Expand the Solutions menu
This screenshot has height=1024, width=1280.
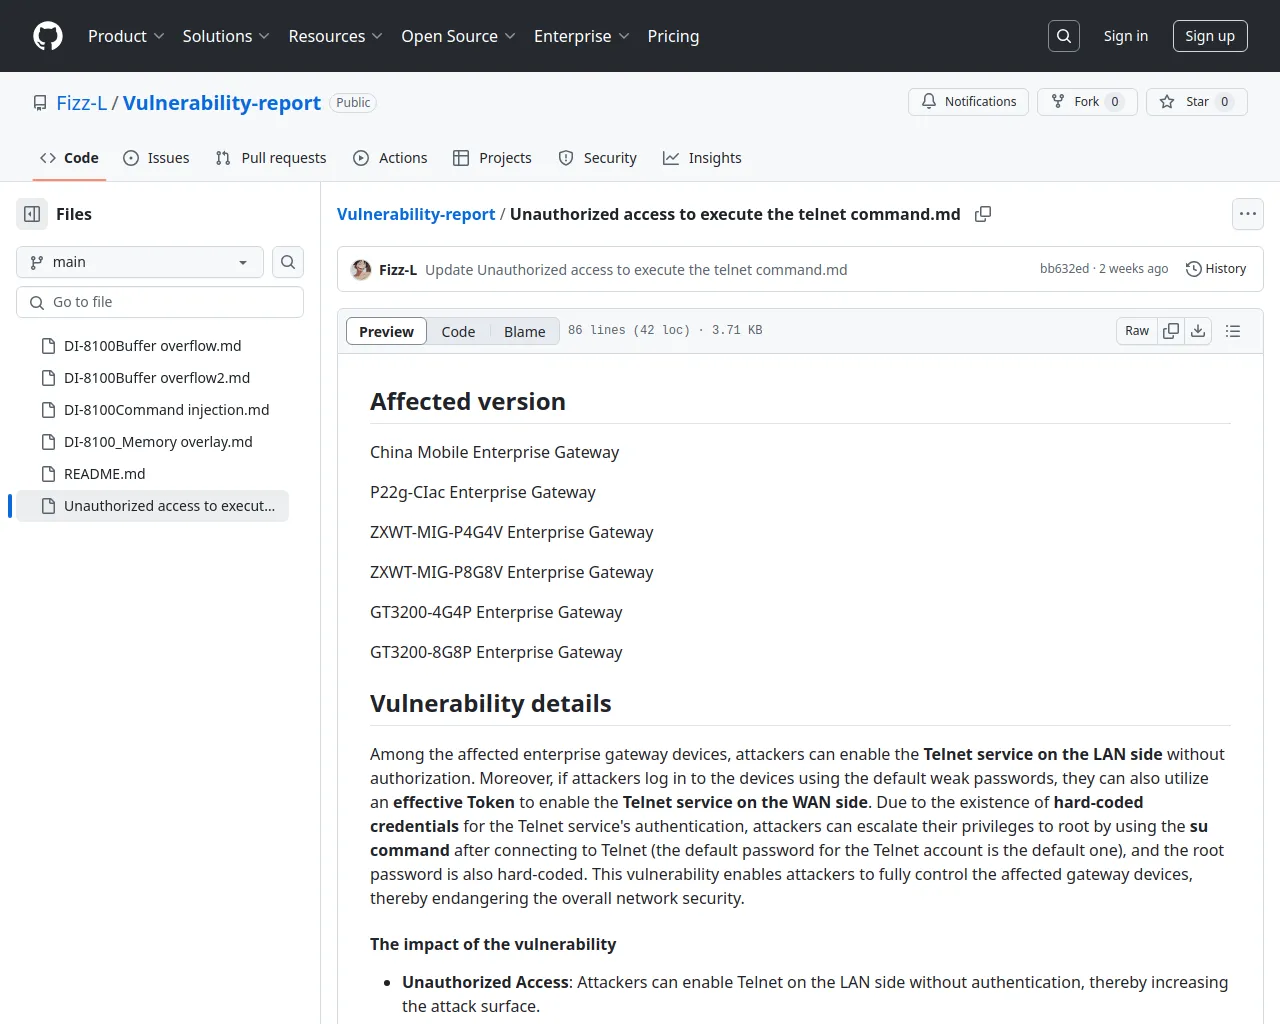pyautogui.click(x=226, y=36)
